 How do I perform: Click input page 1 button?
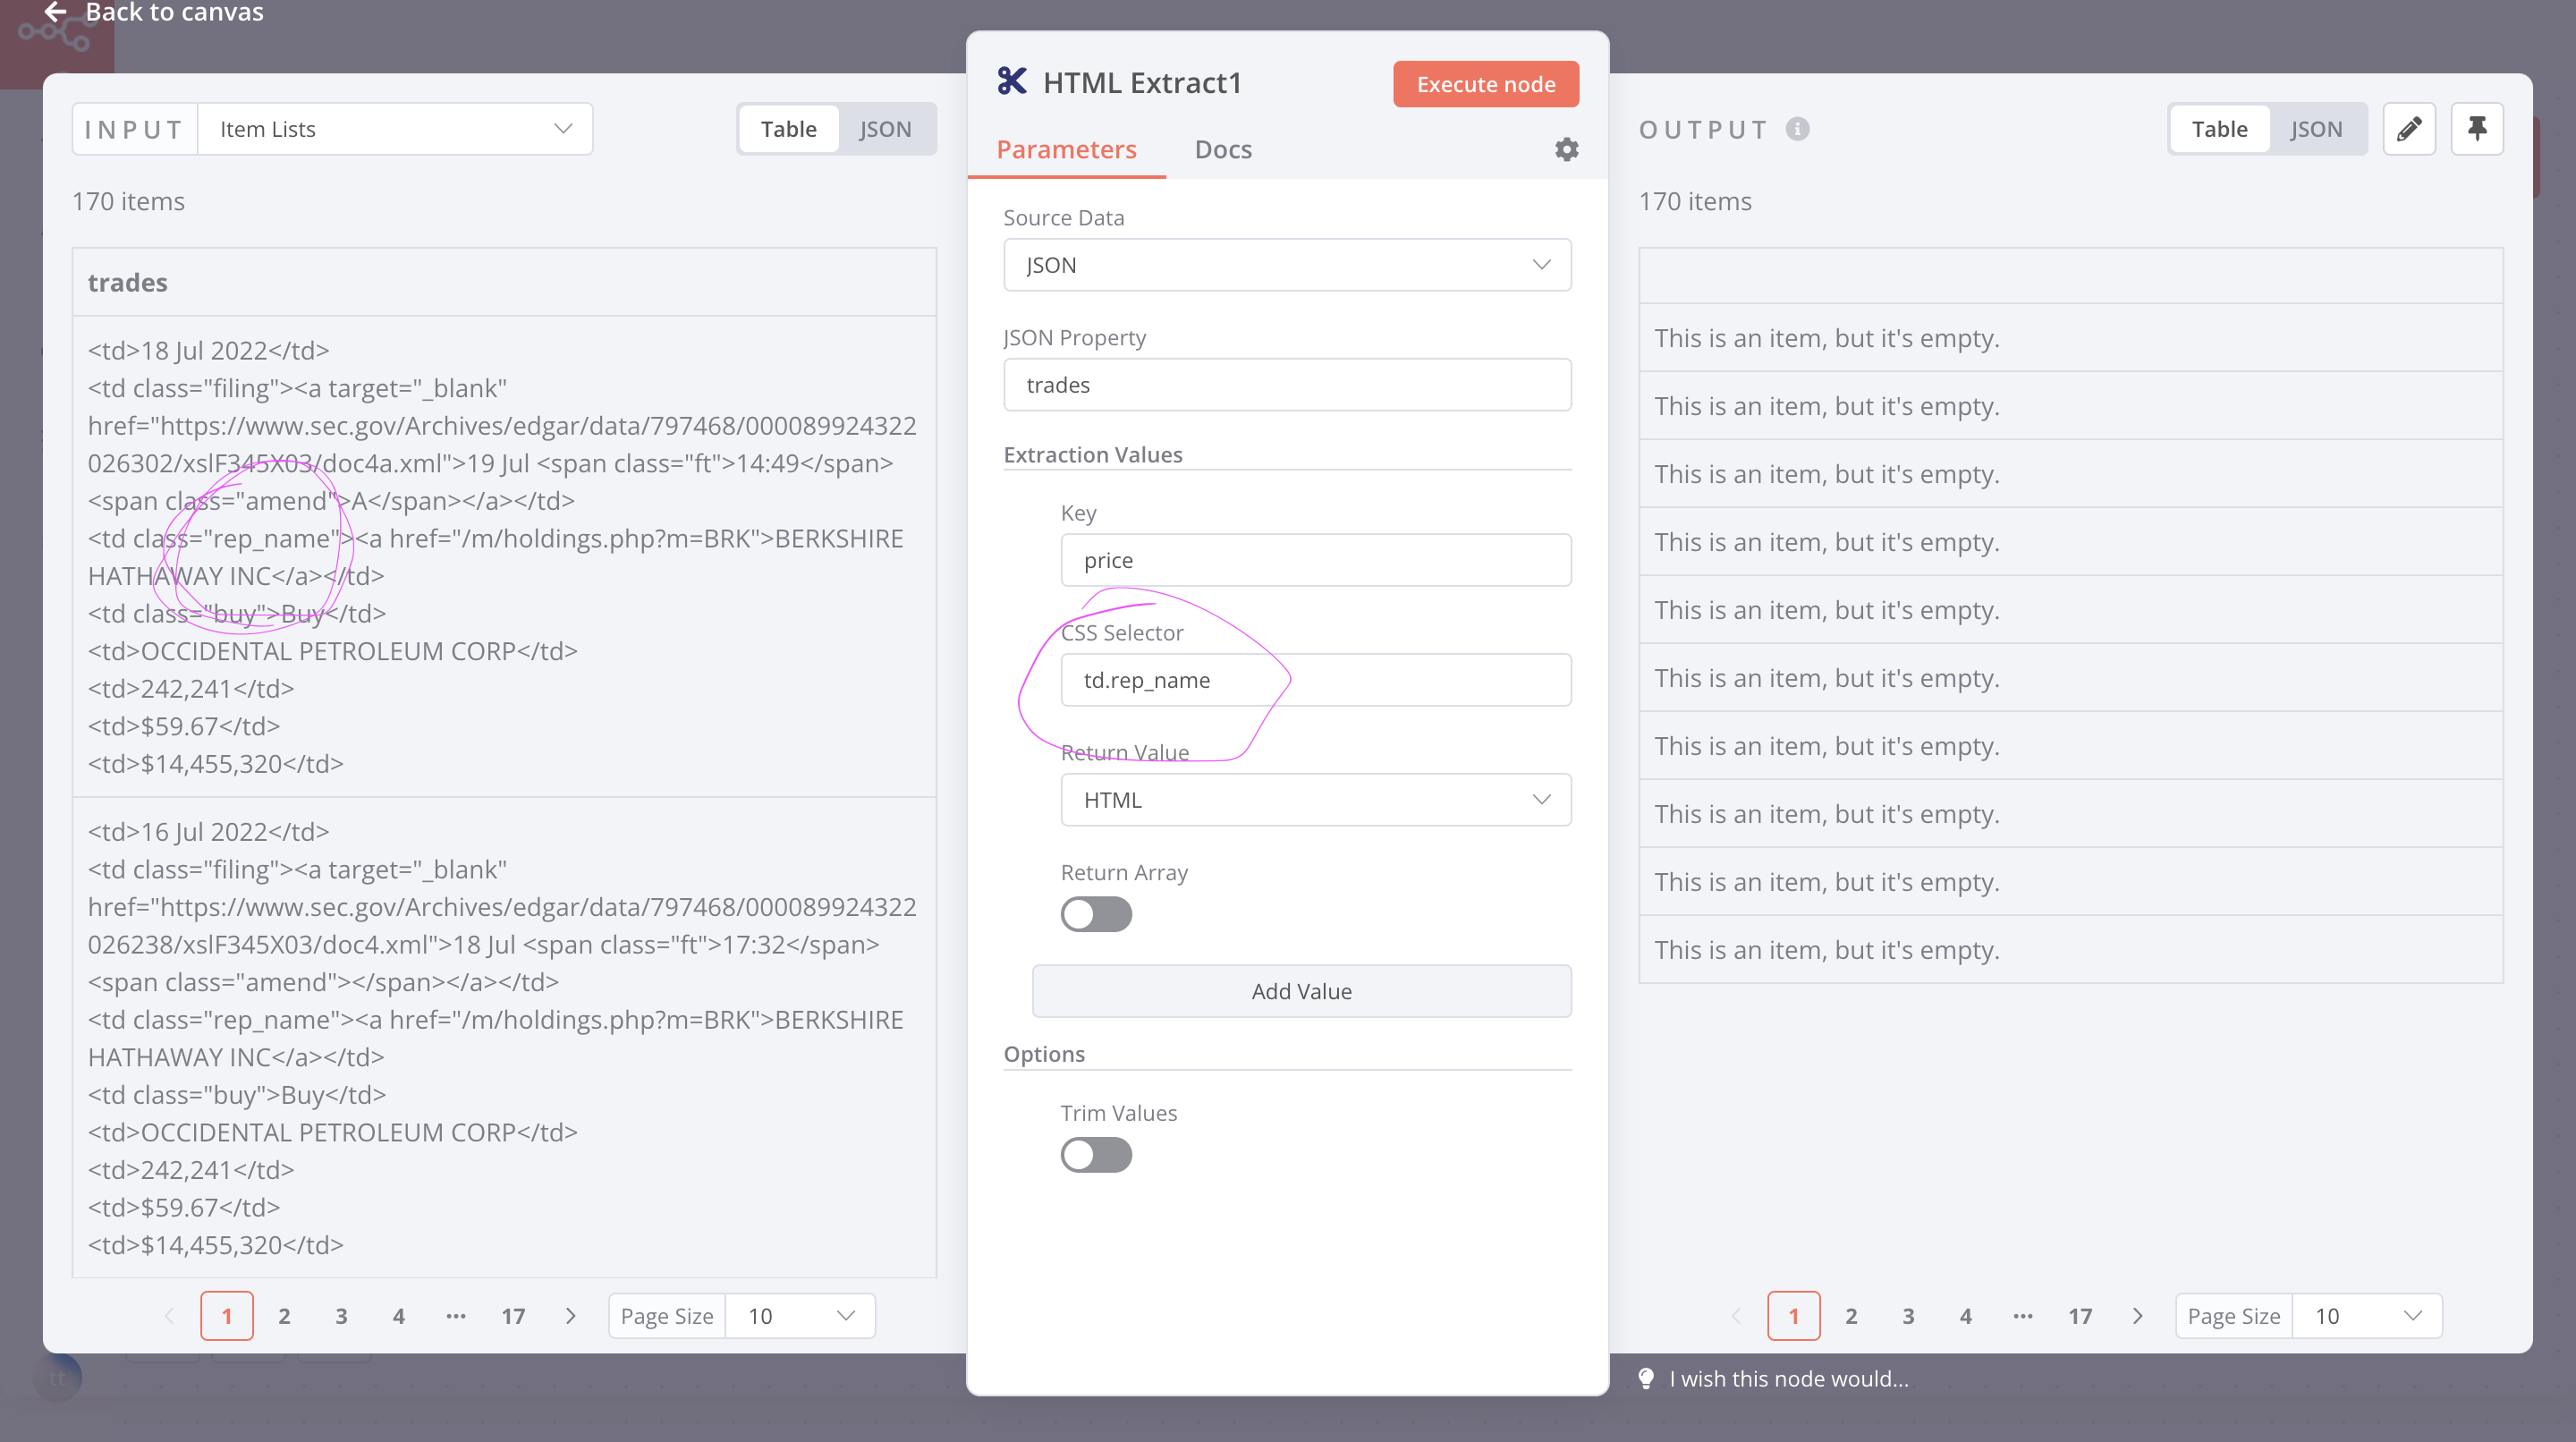pyautogui.click(x=227, y=1316)
